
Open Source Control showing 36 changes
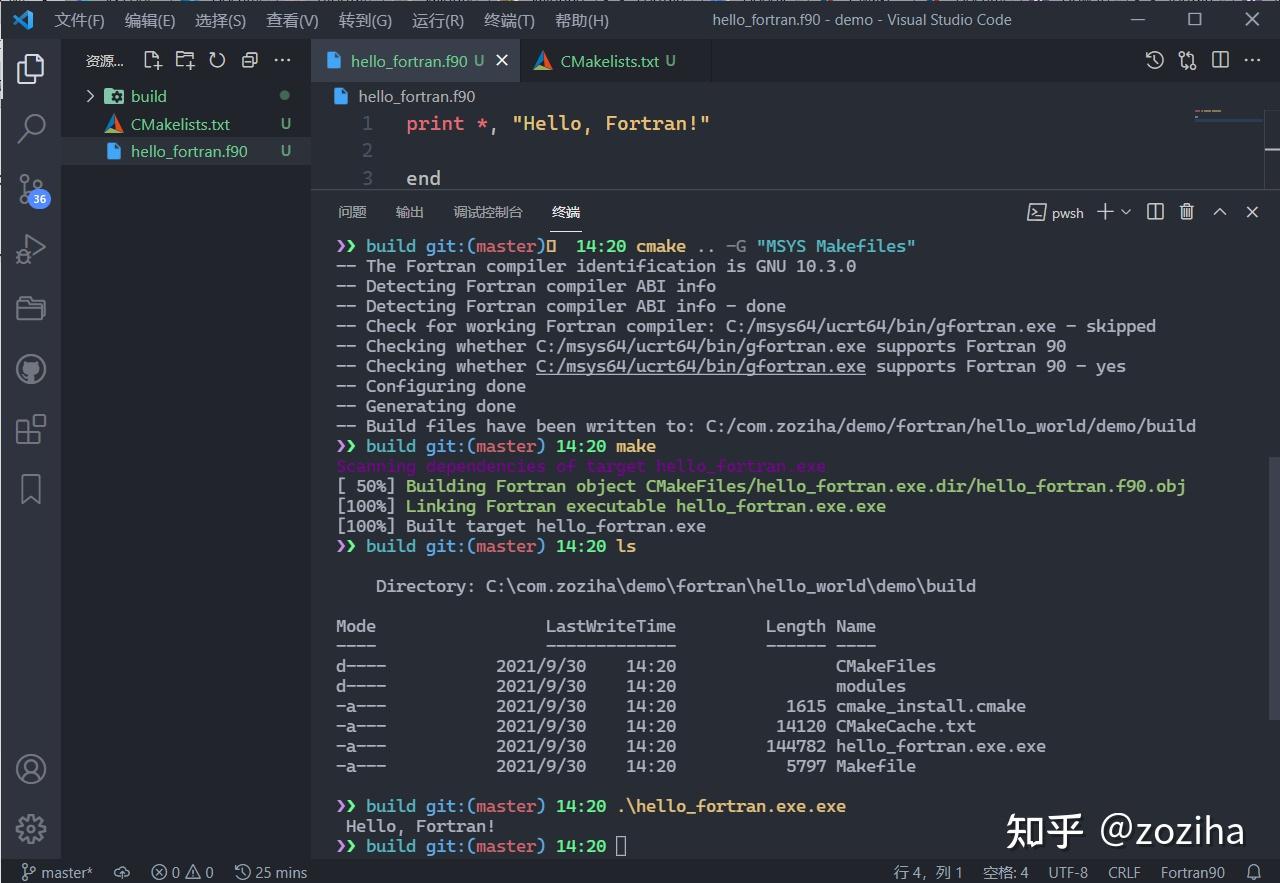point(31,190)
